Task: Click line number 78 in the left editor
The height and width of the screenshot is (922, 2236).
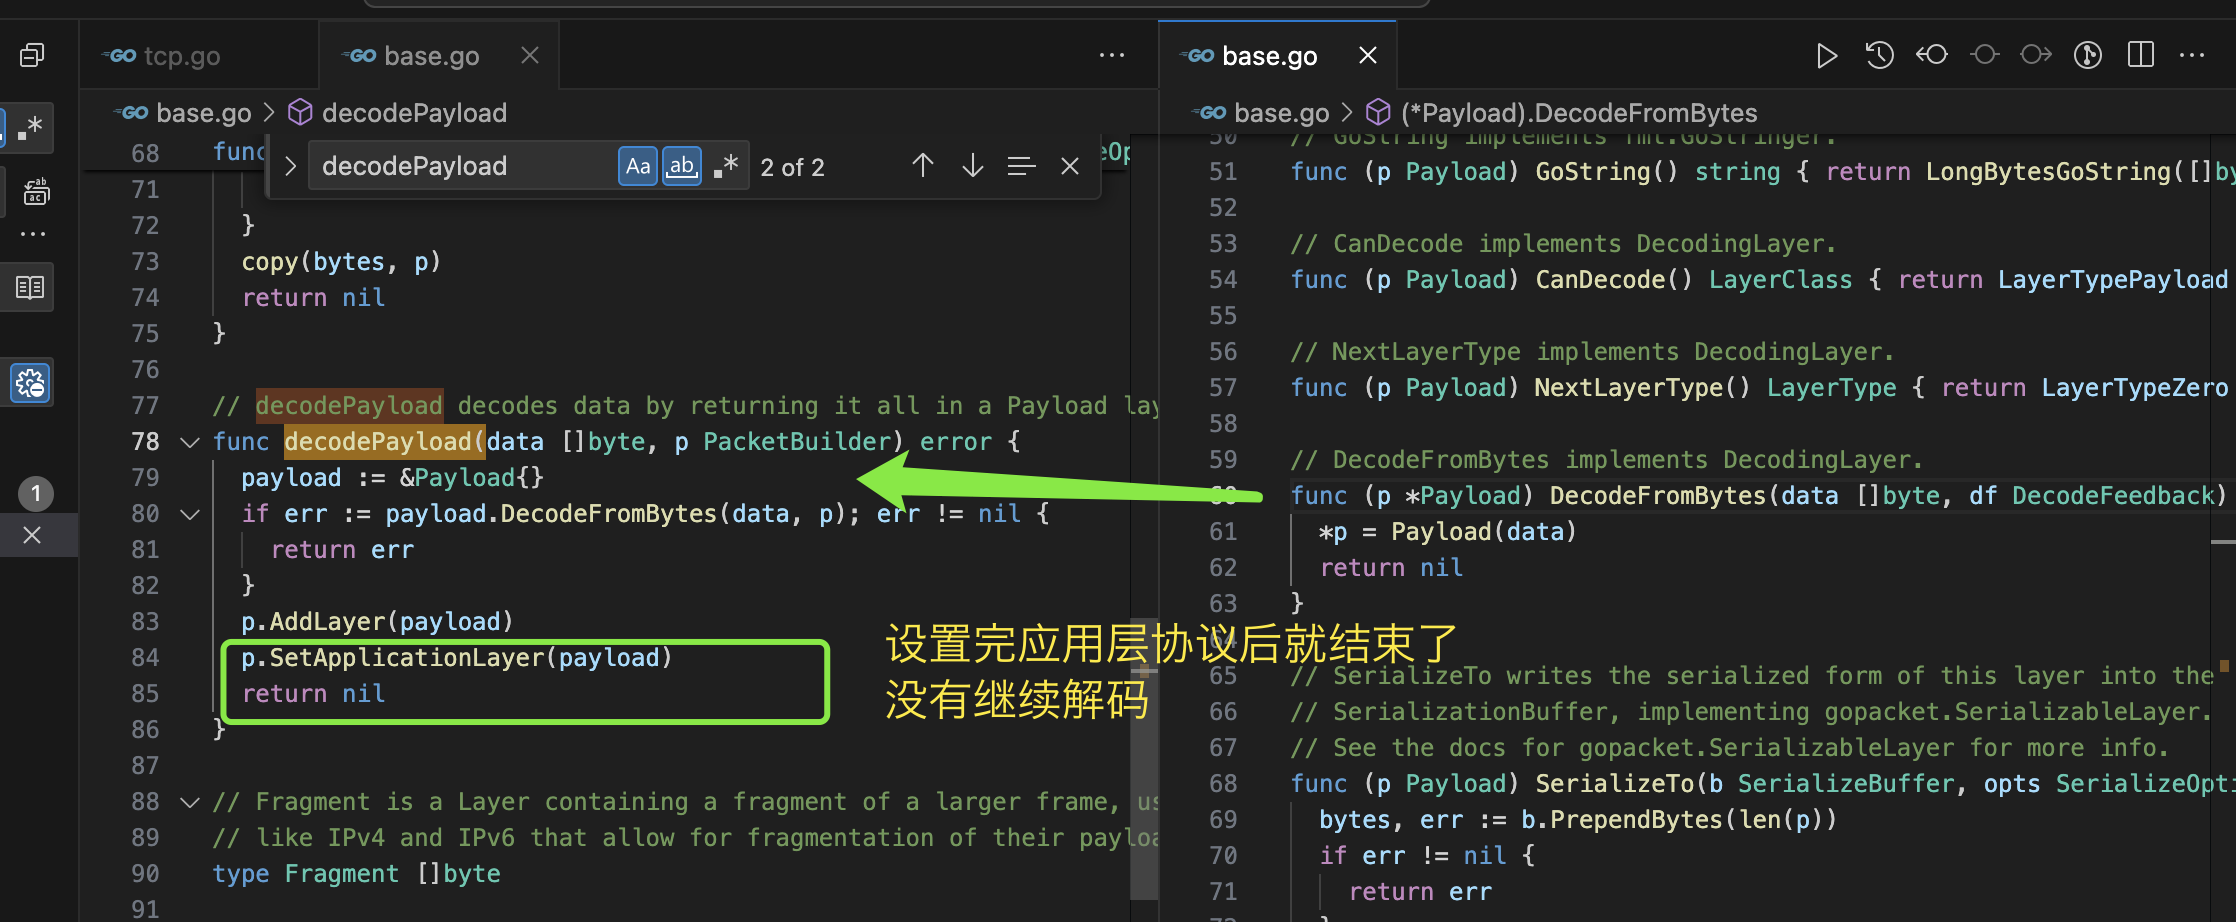Action: (145, 442)
